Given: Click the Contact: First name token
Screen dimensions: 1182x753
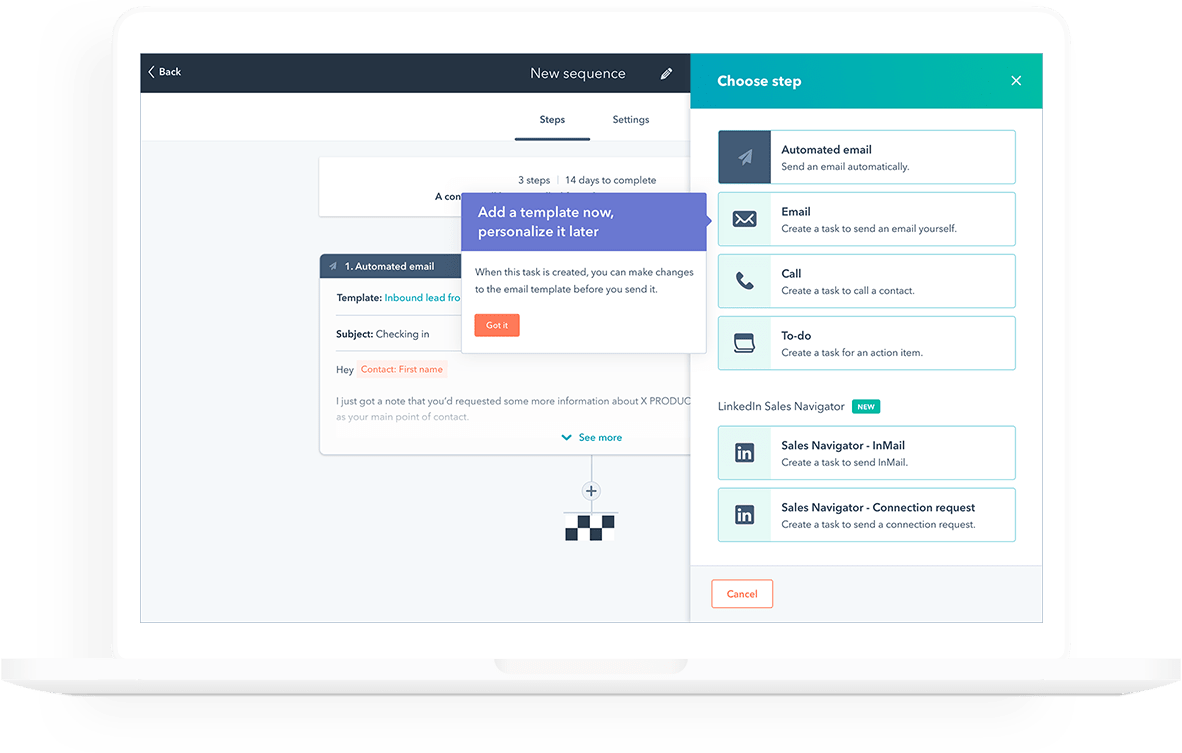Looking at the screenshot, I should point(402,370).
